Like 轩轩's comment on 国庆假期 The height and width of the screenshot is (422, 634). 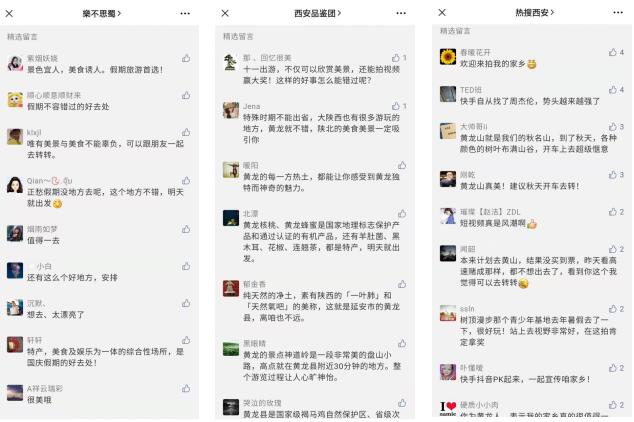click(186, 340)
